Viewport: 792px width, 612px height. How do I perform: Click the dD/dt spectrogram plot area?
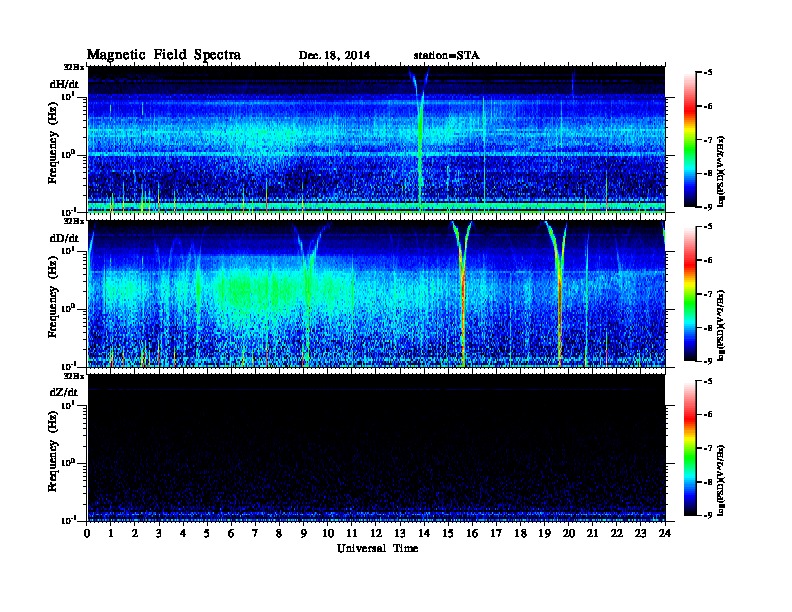click(x=376, y=294)
